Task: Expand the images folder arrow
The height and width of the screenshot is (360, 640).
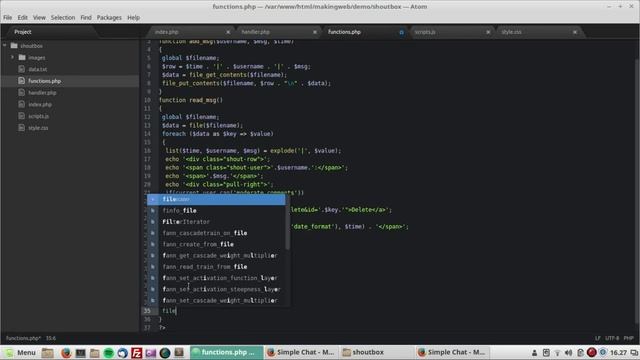Action: click(x=12, y=58)
